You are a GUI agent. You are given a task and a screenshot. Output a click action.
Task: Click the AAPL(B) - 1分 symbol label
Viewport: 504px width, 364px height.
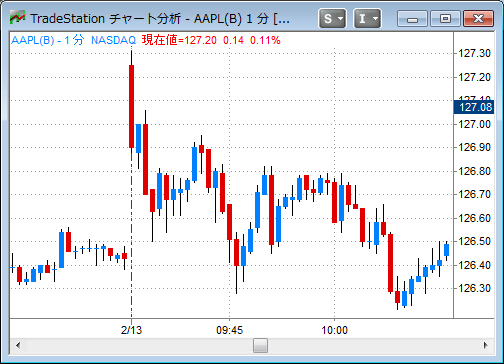tap(48, 40)
